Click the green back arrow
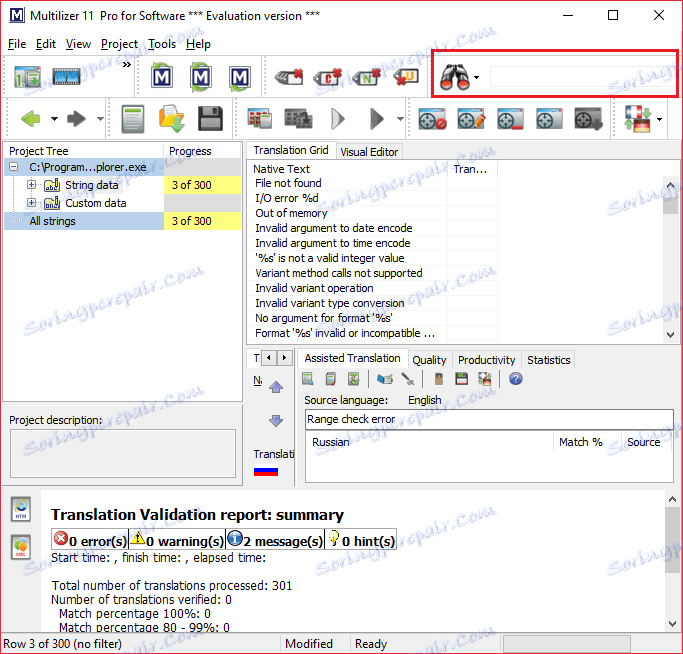 (30, 119)
